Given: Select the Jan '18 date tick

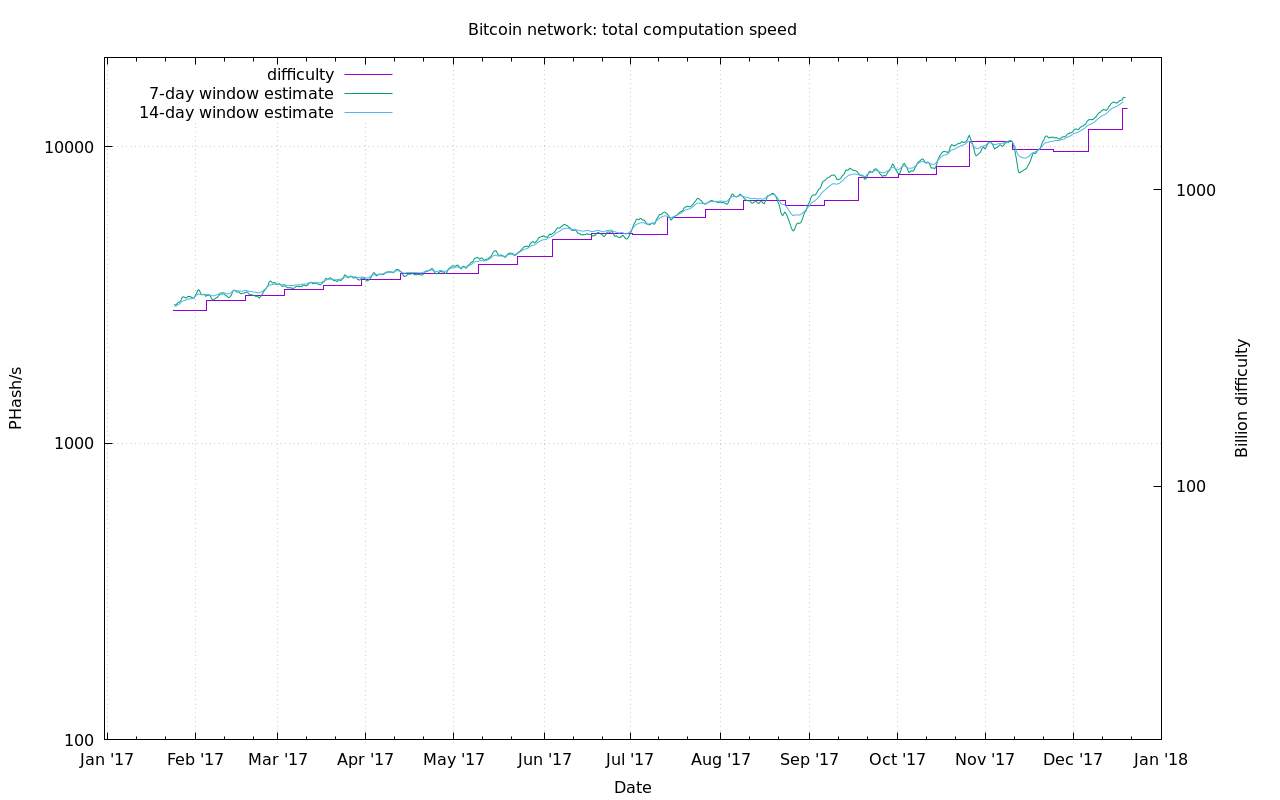Looking at the screenshot, I should (x=1161, y=760).
